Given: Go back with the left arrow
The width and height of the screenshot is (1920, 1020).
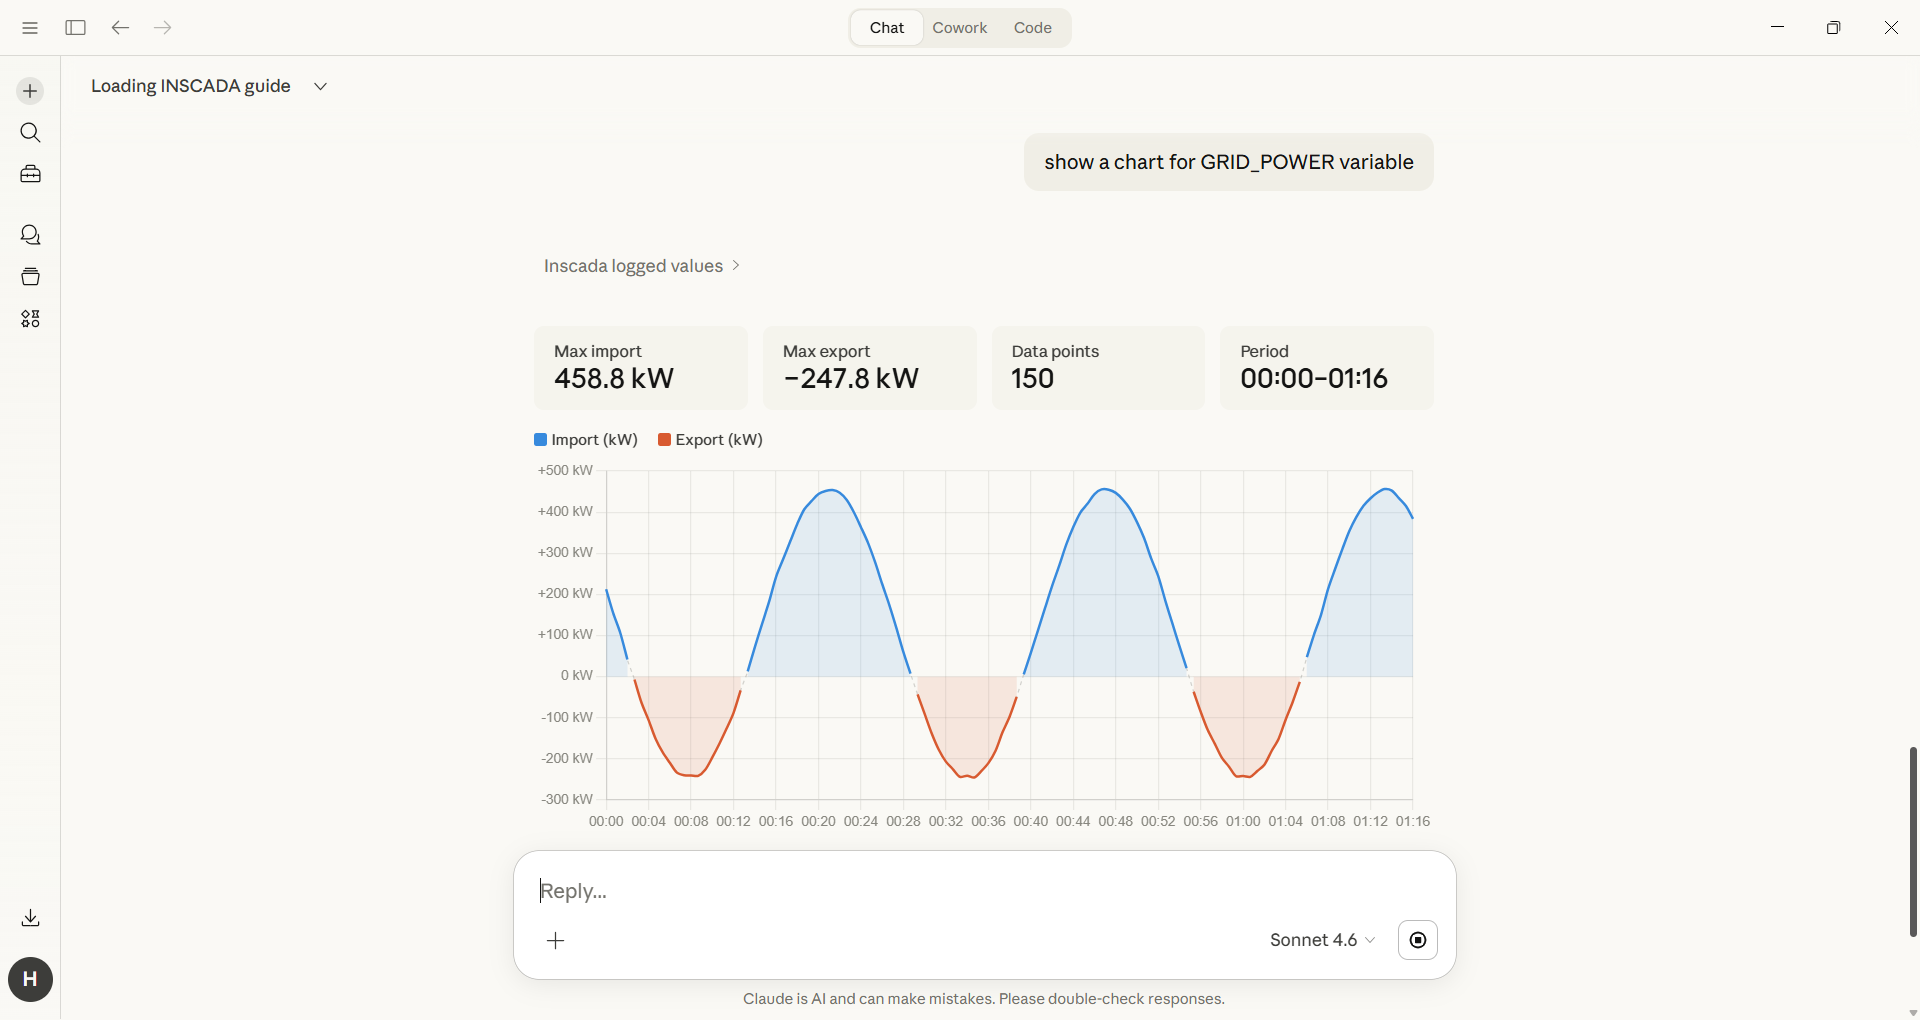Looking at the screenshot, I should pos(120,28).
